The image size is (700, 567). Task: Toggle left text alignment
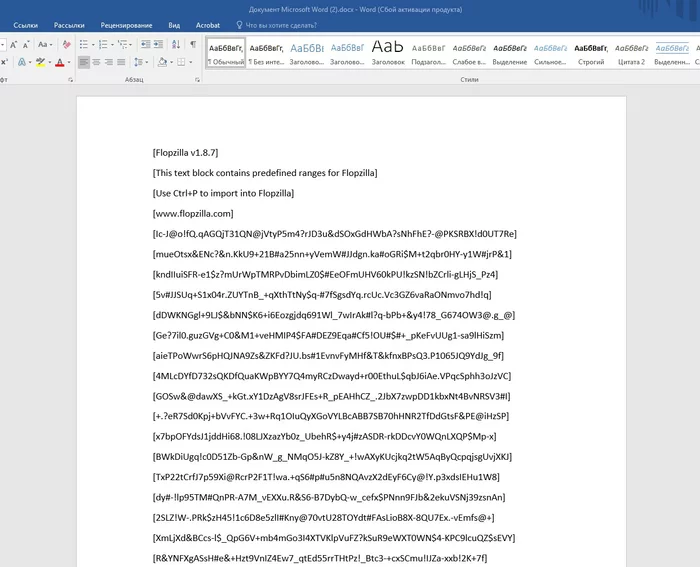(83, 62)
